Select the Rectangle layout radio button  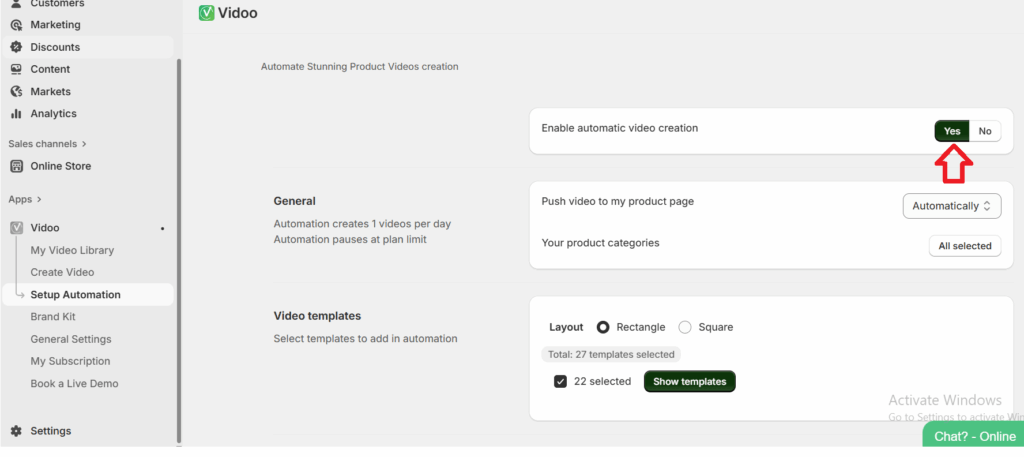(603, 327)
